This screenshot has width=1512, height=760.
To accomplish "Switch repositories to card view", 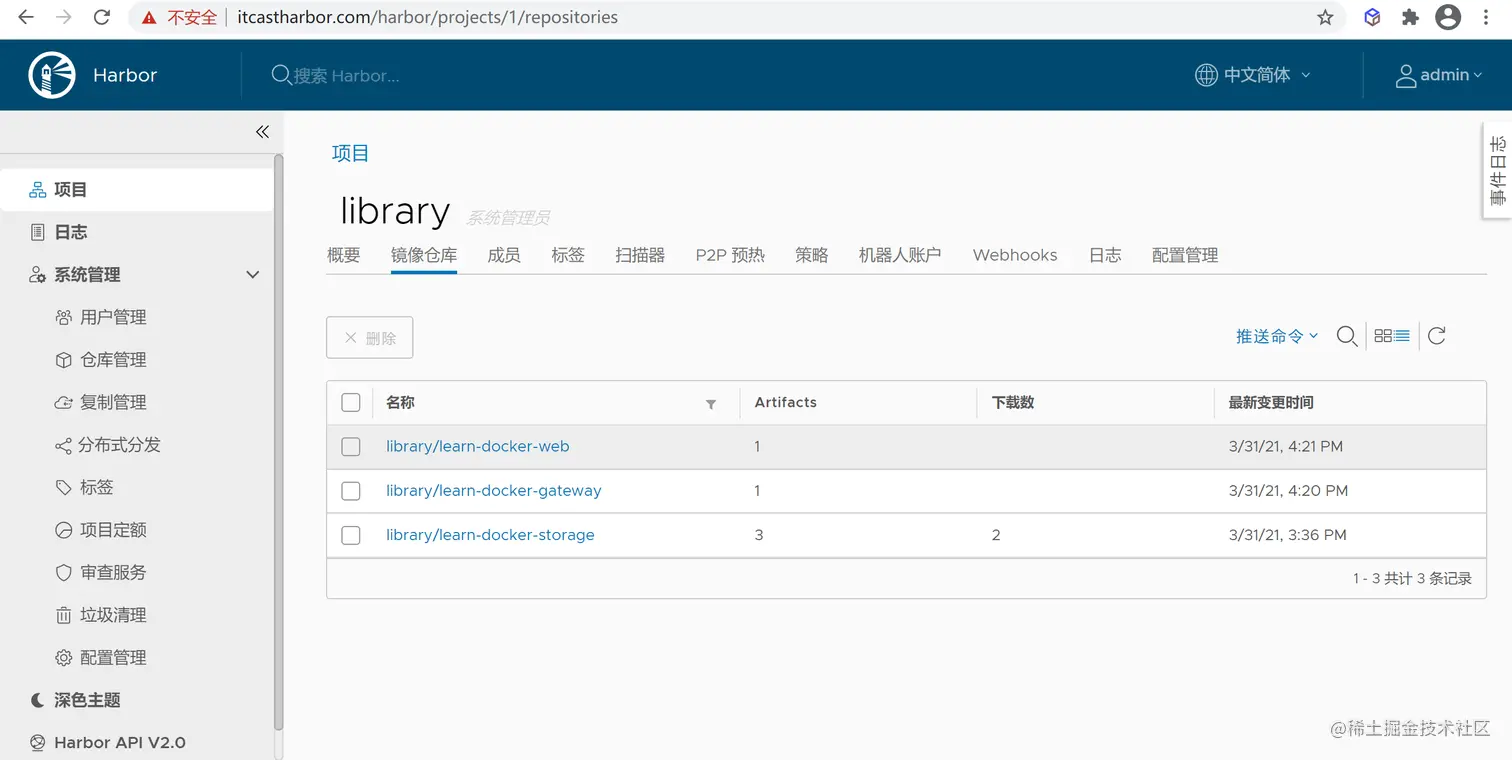I will [x=1383, y=336].
